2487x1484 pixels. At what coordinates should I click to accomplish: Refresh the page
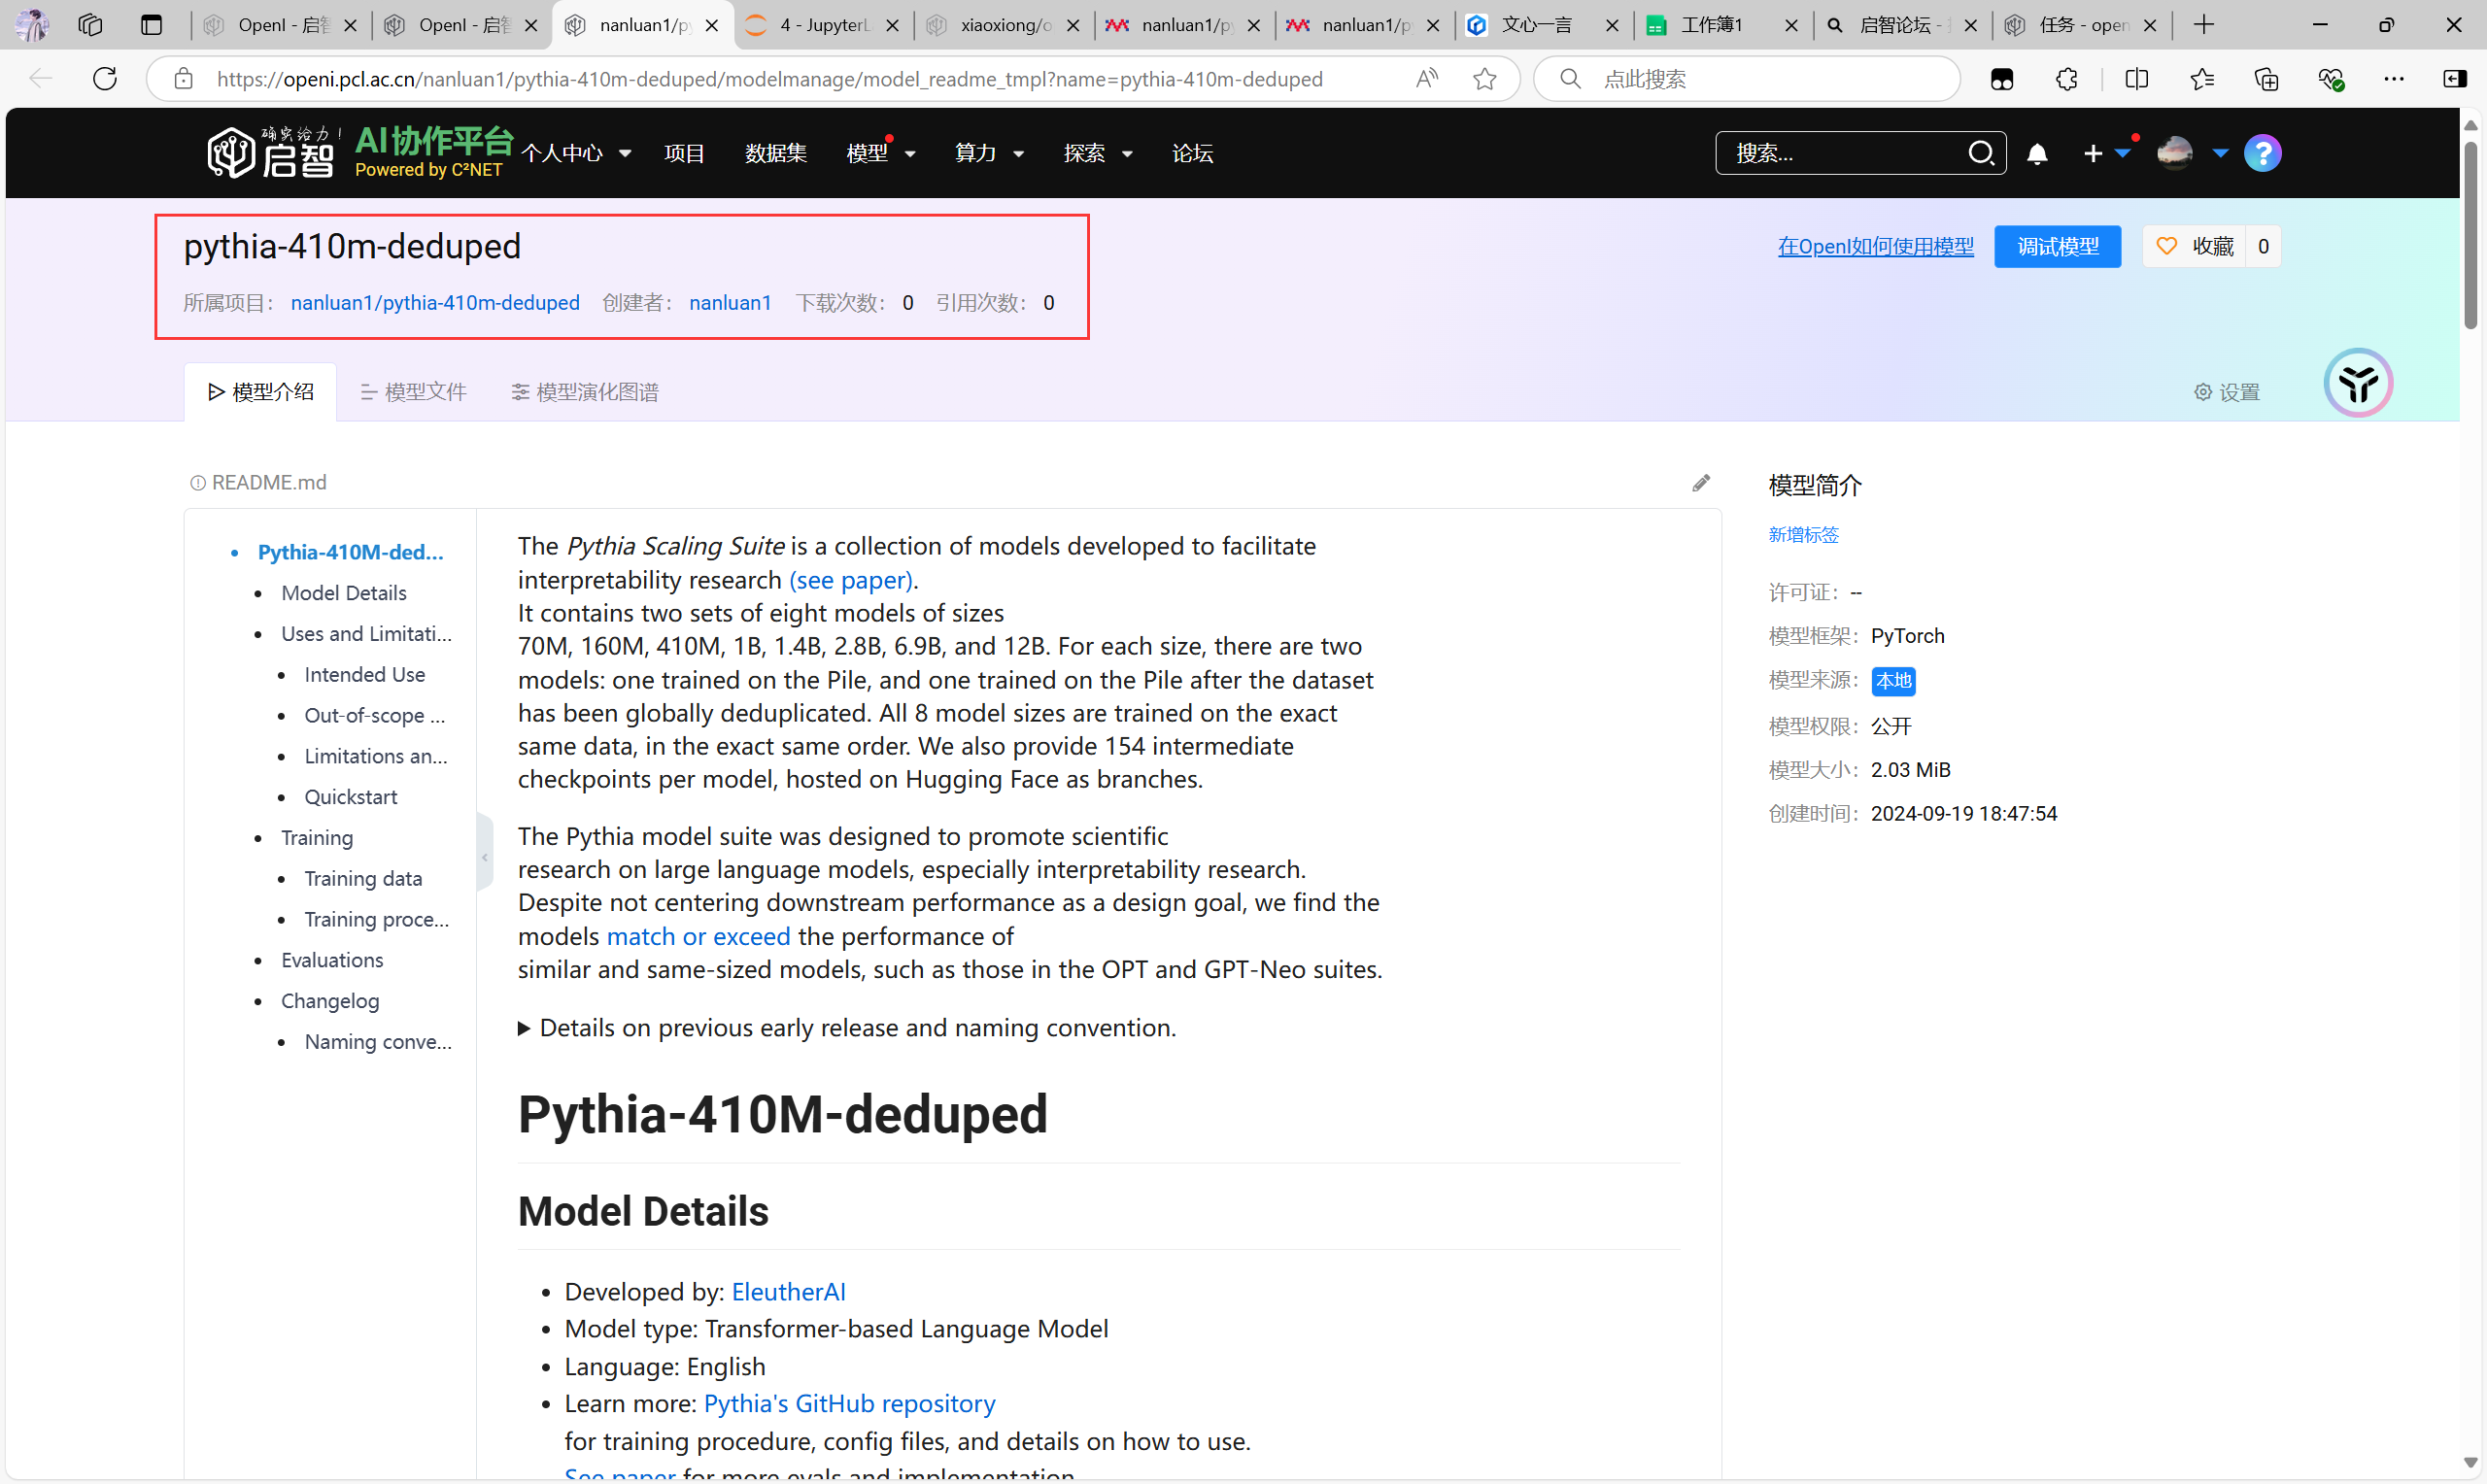pos(105,79)
